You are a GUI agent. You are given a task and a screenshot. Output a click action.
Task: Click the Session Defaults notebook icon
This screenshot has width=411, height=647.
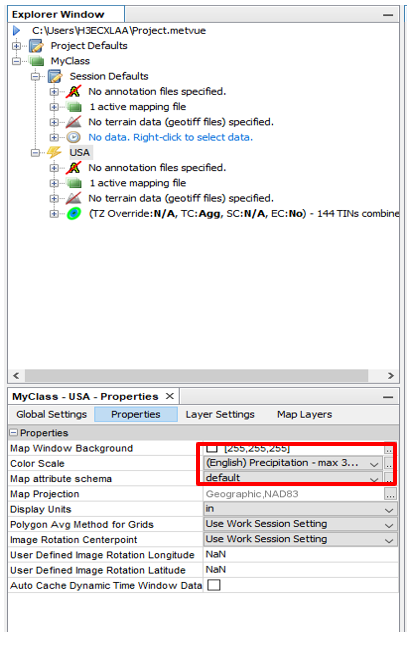coord(55,76)
